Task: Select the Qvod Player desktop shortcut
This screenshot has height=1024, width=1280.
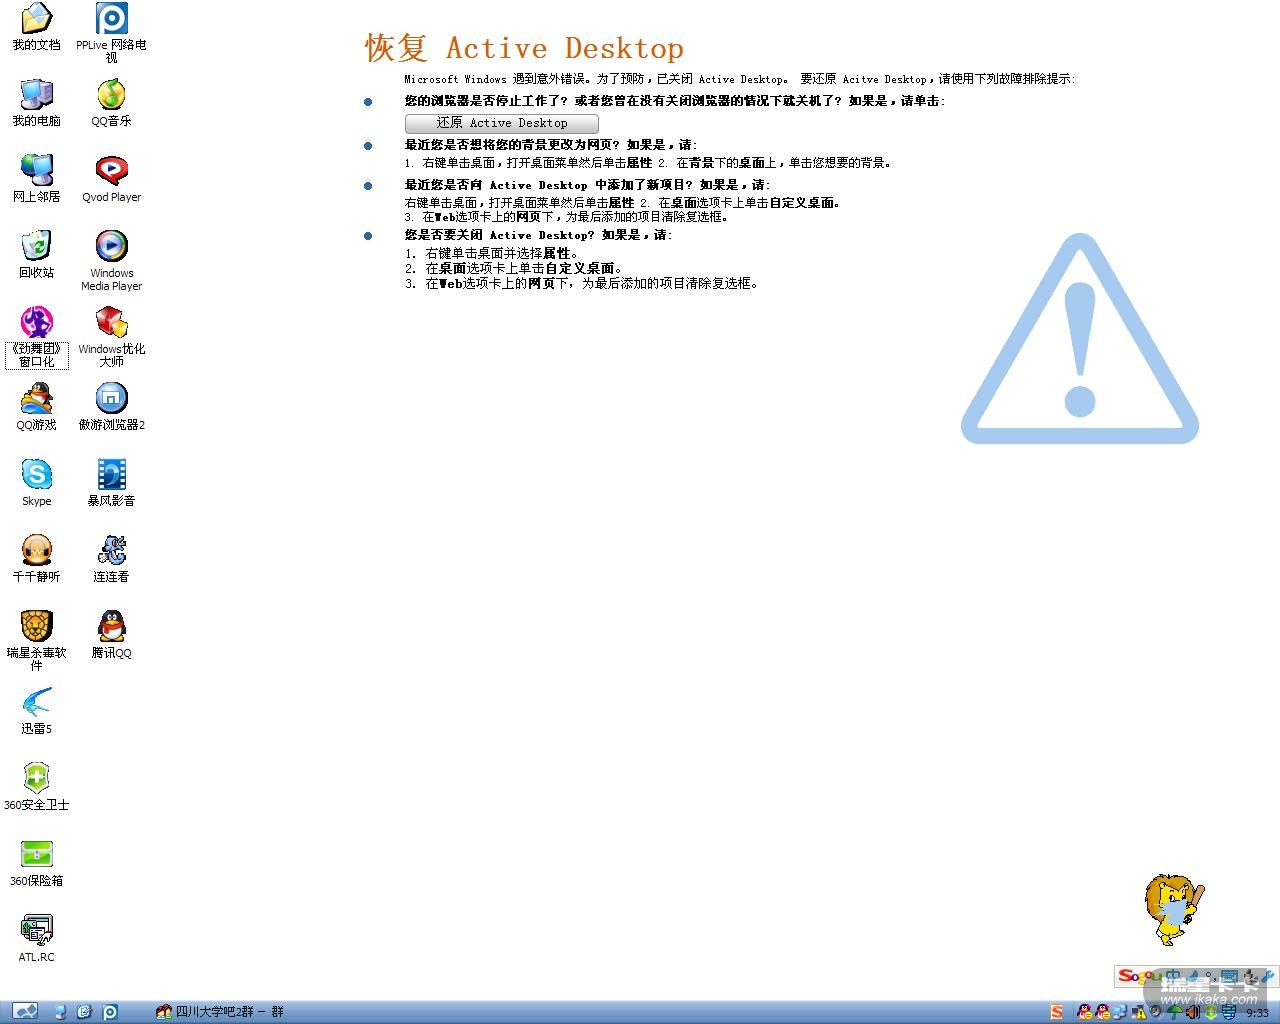Action: (111, 179)
